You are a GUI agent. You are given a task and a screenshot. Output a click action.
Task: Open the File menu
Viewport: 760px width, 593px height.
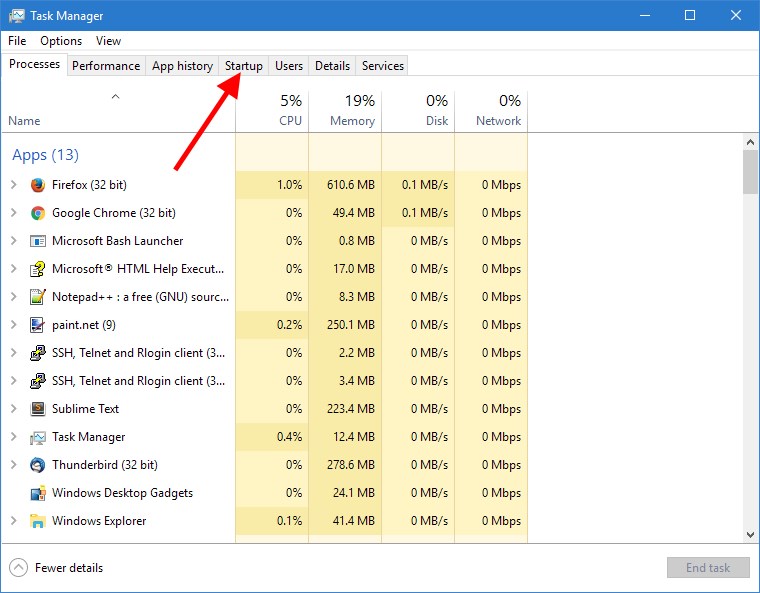pos(17,41)
